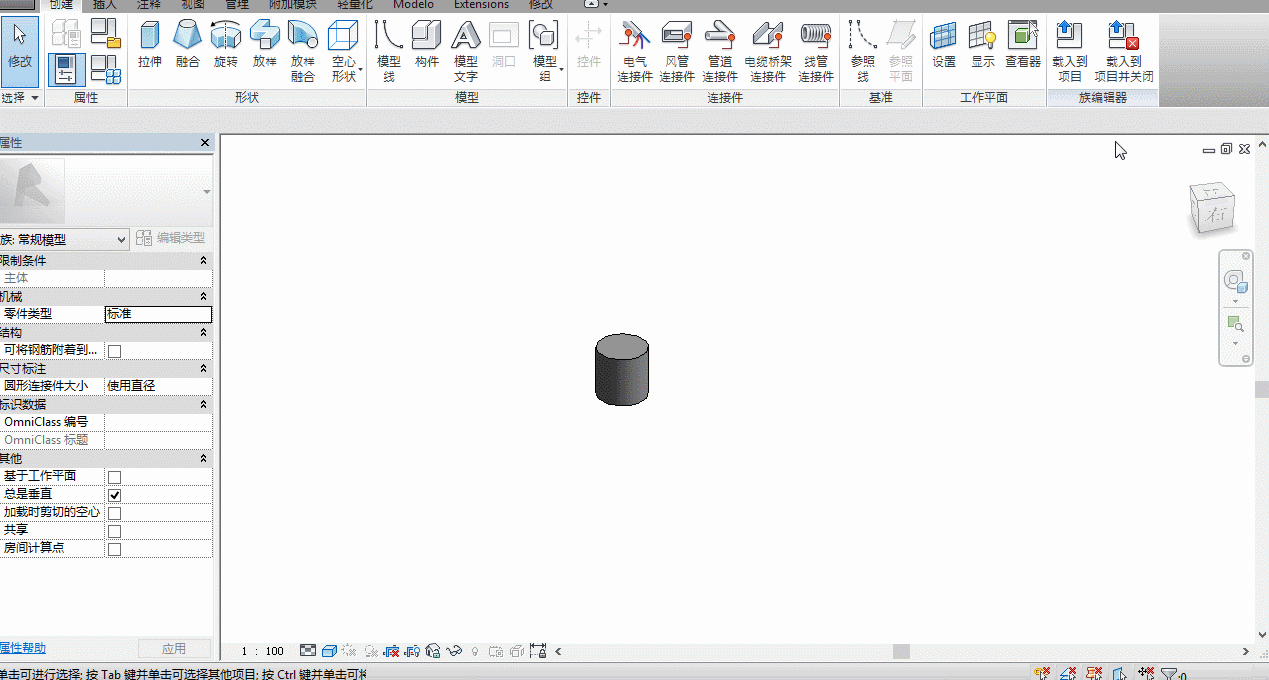
Task: Pick the 放样融合 (Swept Blend) tool
Action: [x=303, y=51]
